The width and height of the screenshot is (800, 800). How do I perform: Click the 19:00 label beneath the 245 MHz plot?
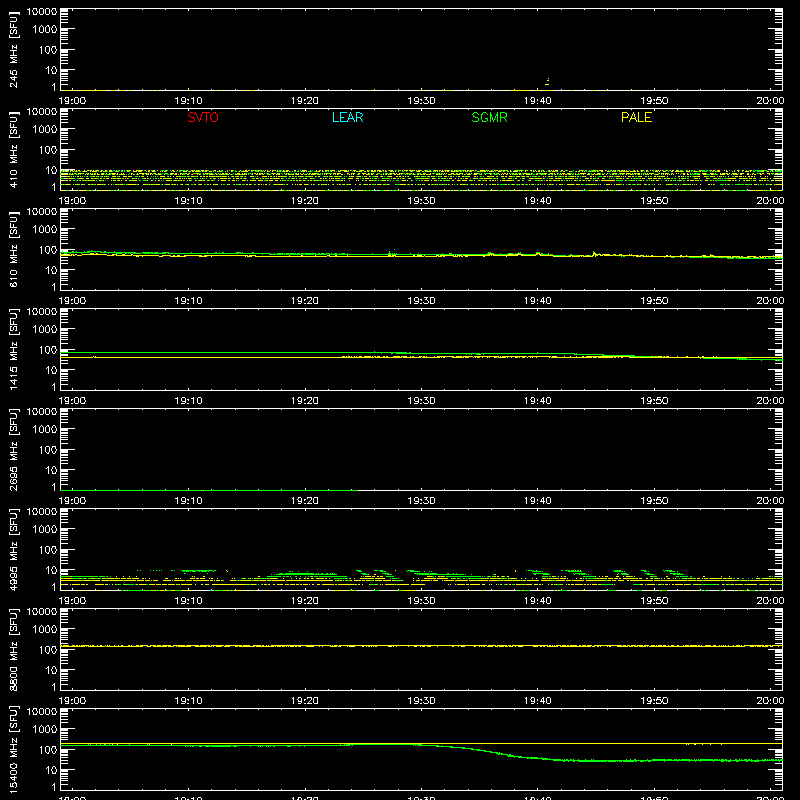tap(72, 101)
